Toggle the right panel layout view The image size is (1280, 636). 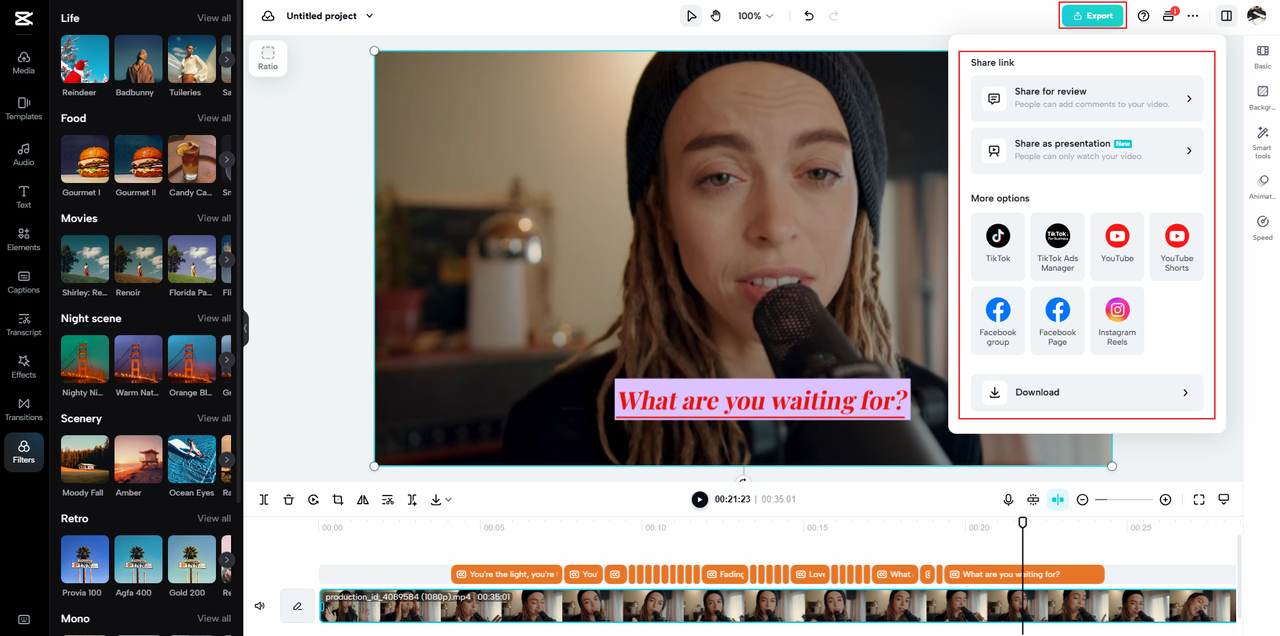pos(1226,16)
